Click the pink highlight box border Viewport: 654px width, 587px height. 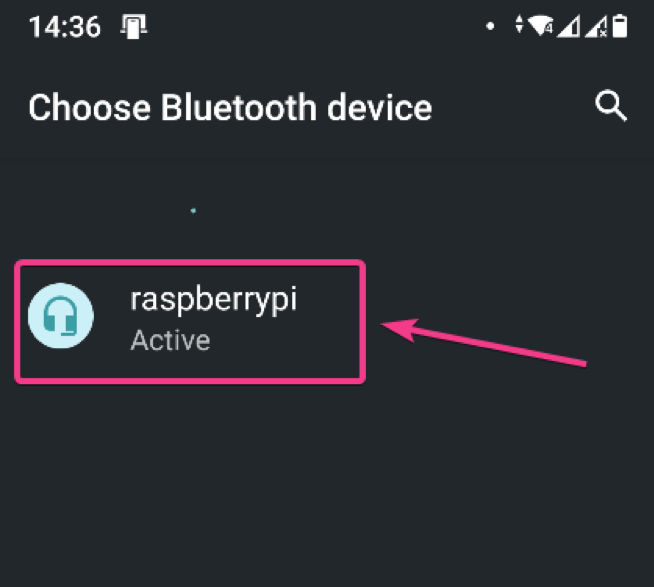[190, 263]
